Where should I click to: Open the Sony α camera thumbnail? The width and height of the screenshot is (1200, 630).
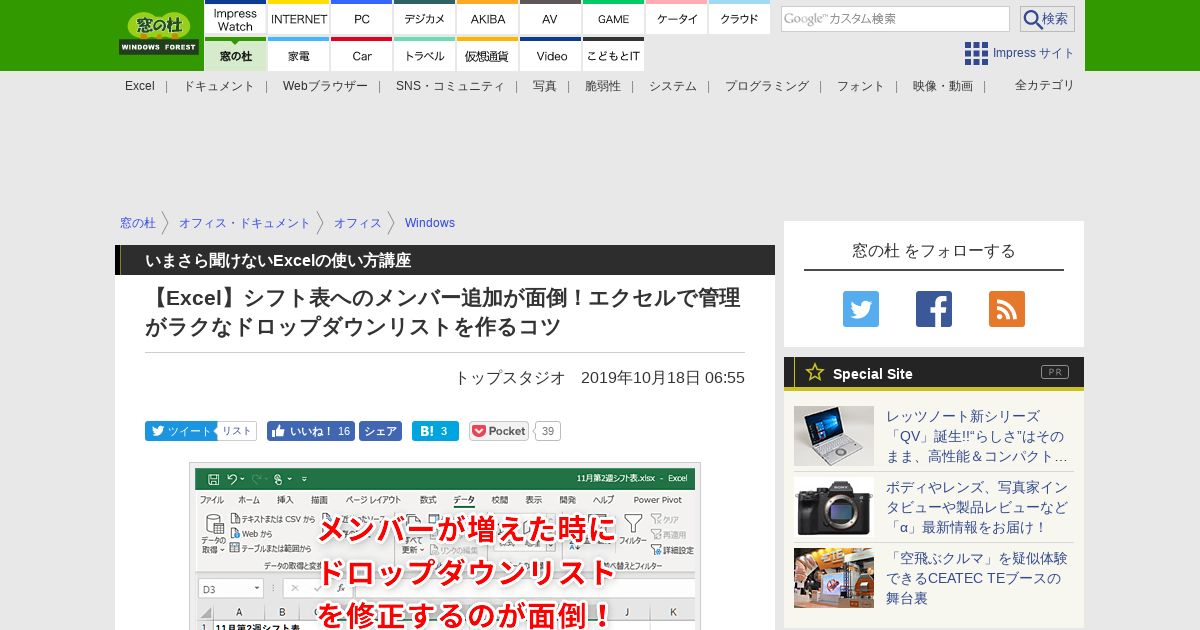(834, 507)
